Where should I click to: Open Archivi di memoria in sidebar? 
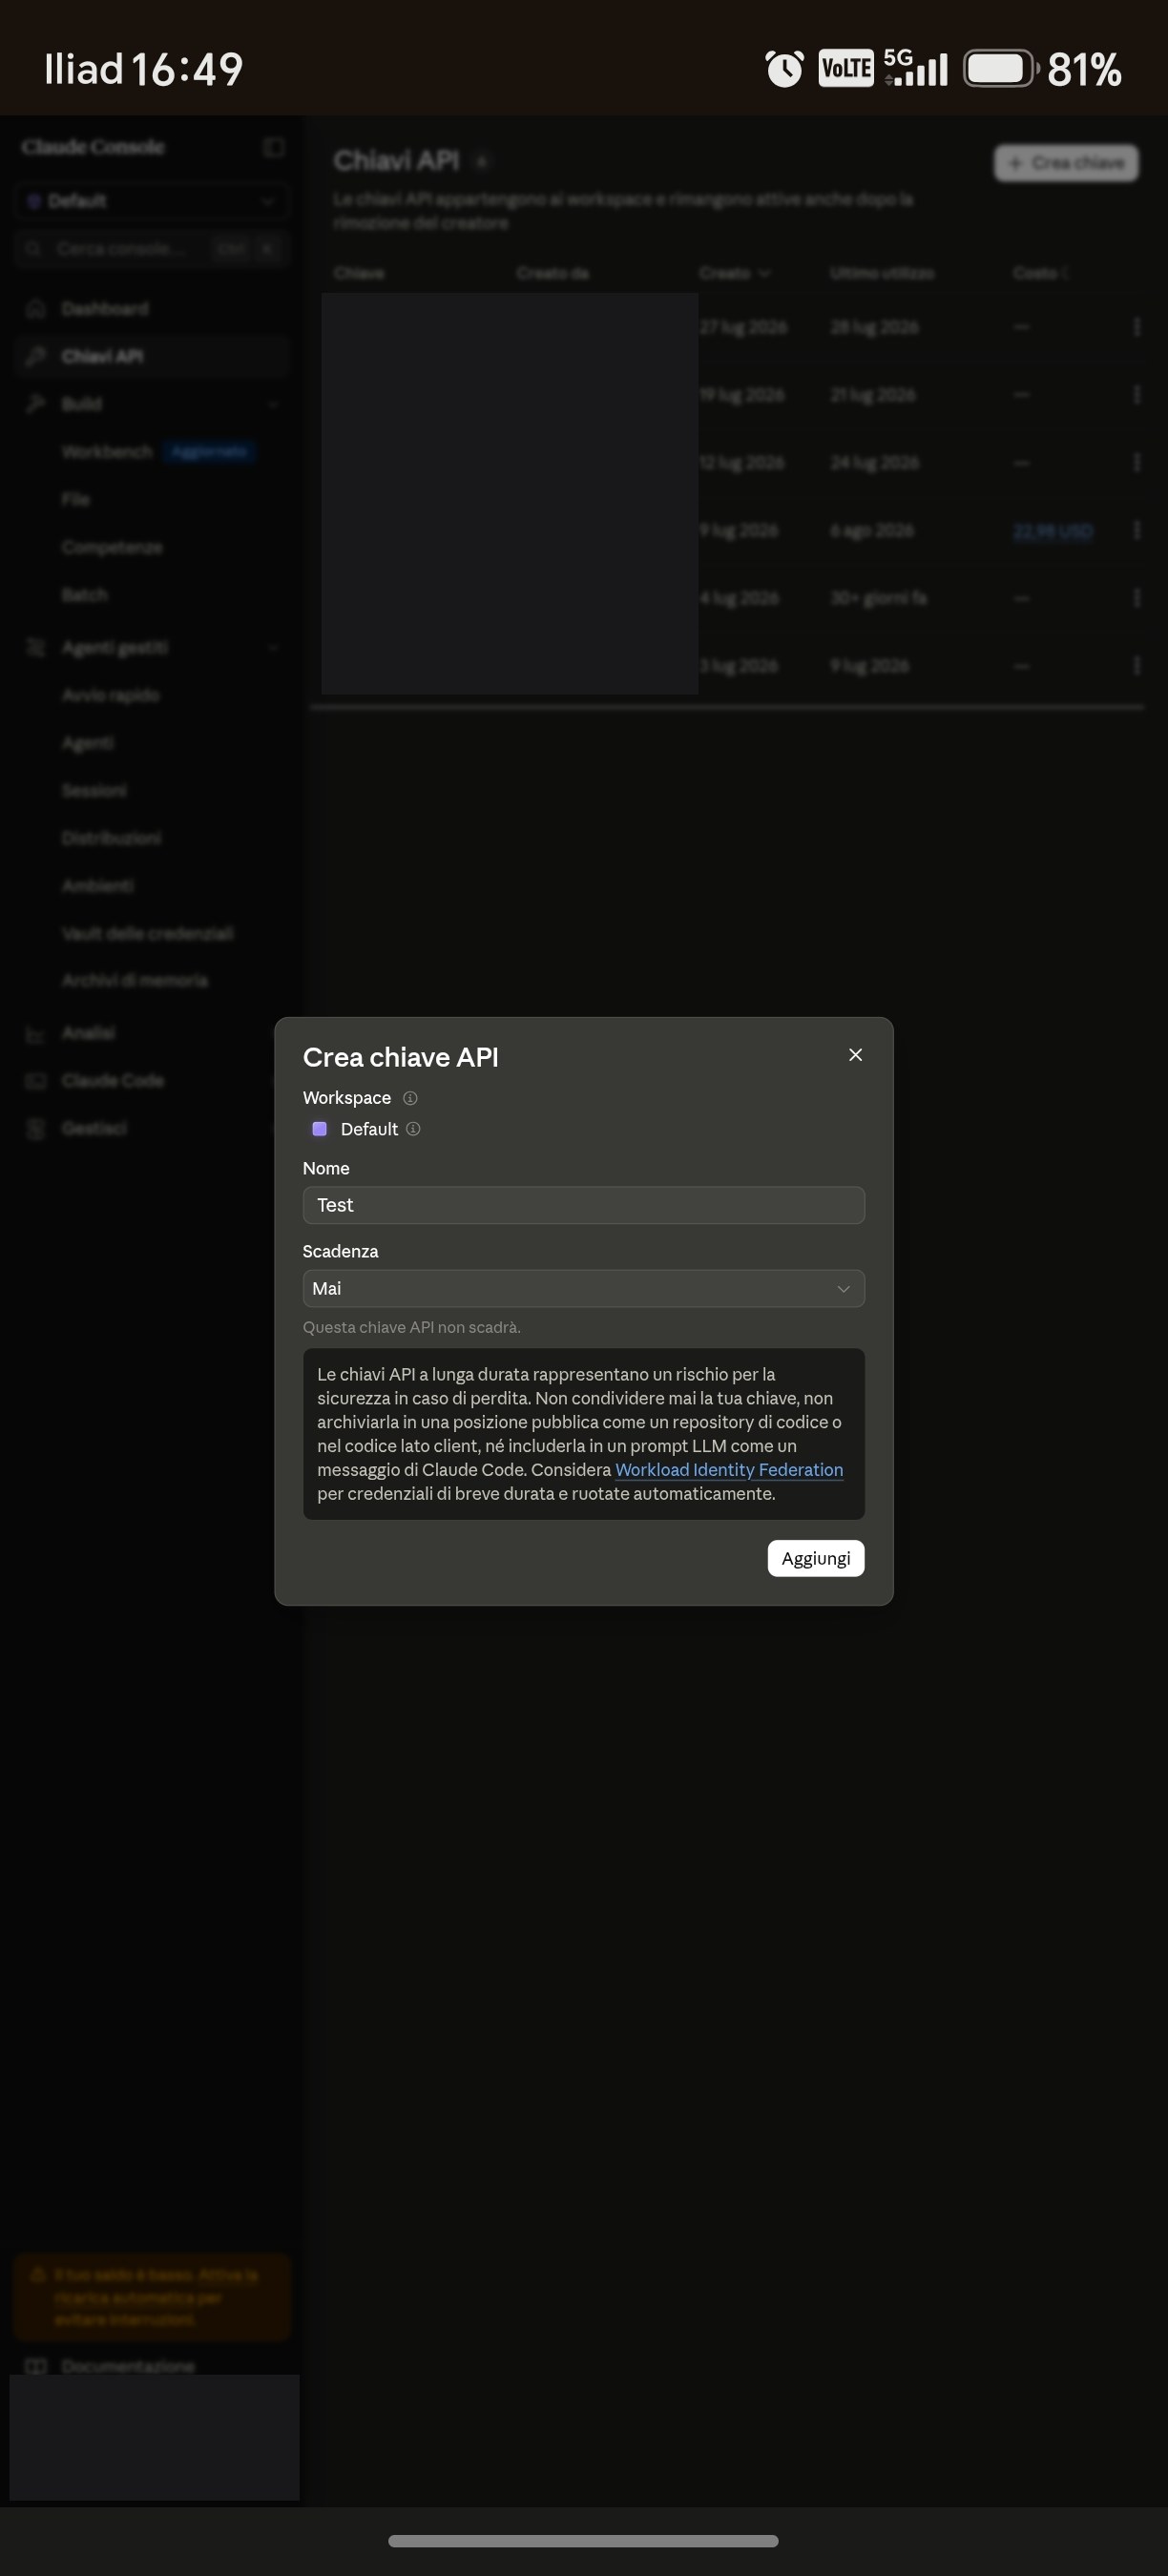click(x=135, y=981)
